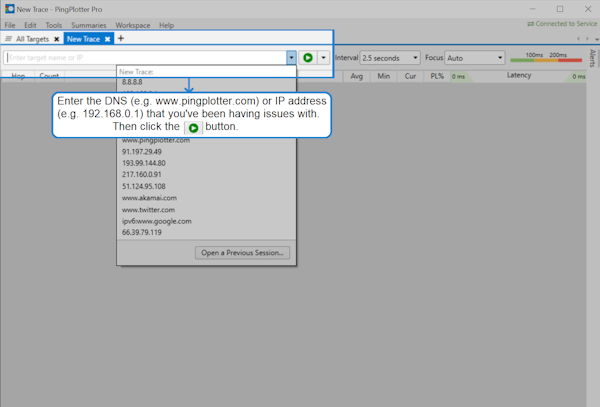
Task: Click the latency color scale bar
Action: pyautogui.click(x=545, y=62)
